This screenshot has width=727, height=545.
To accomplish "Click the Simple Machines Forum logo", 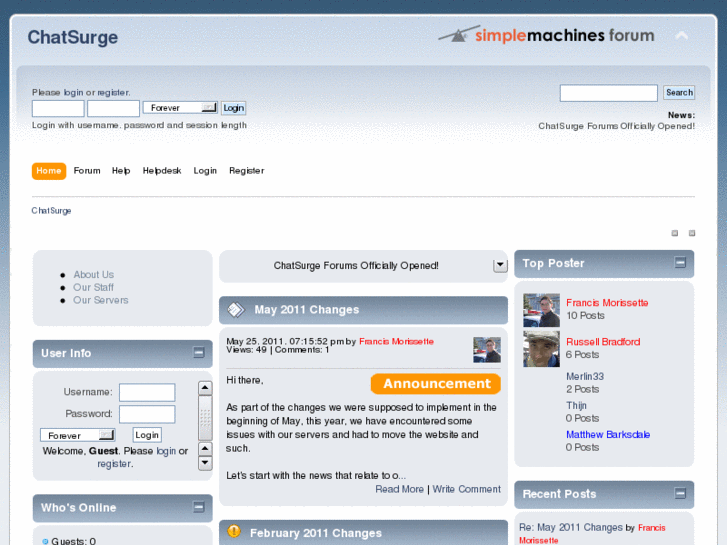I will click(546, 35).
